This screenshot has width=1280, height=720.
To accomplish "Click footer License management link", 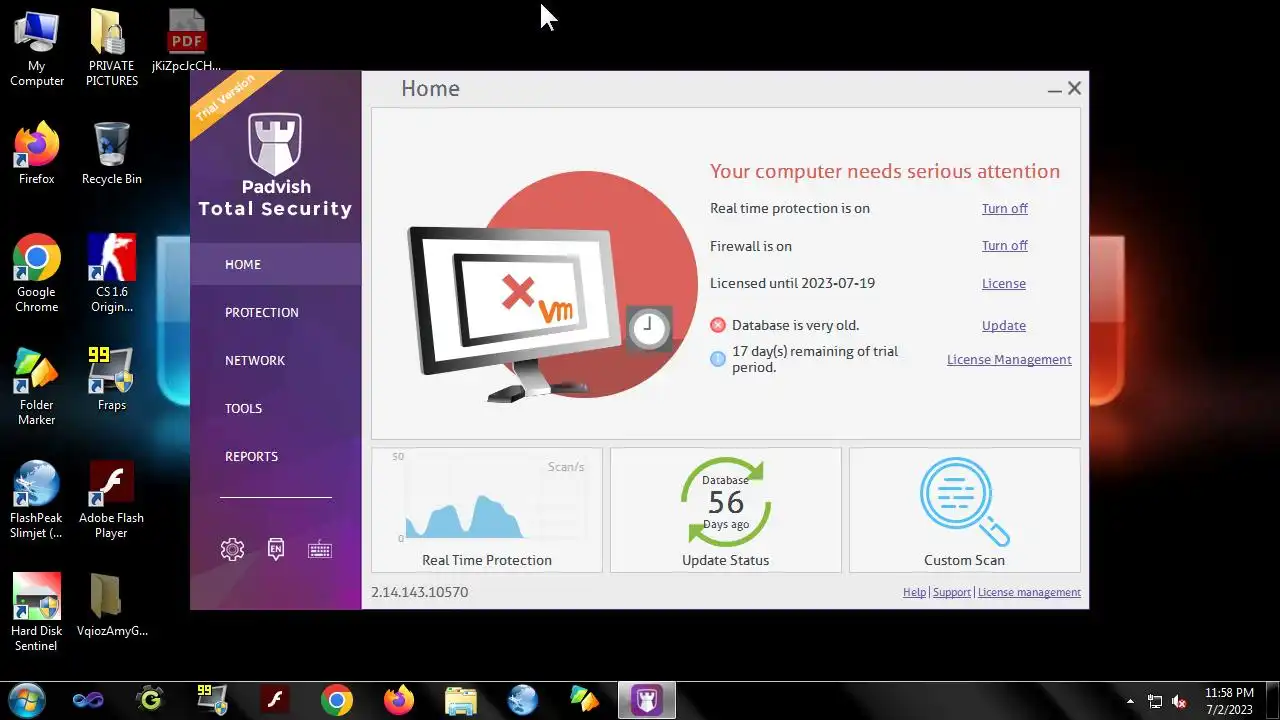I will (x=1029, y=592).
